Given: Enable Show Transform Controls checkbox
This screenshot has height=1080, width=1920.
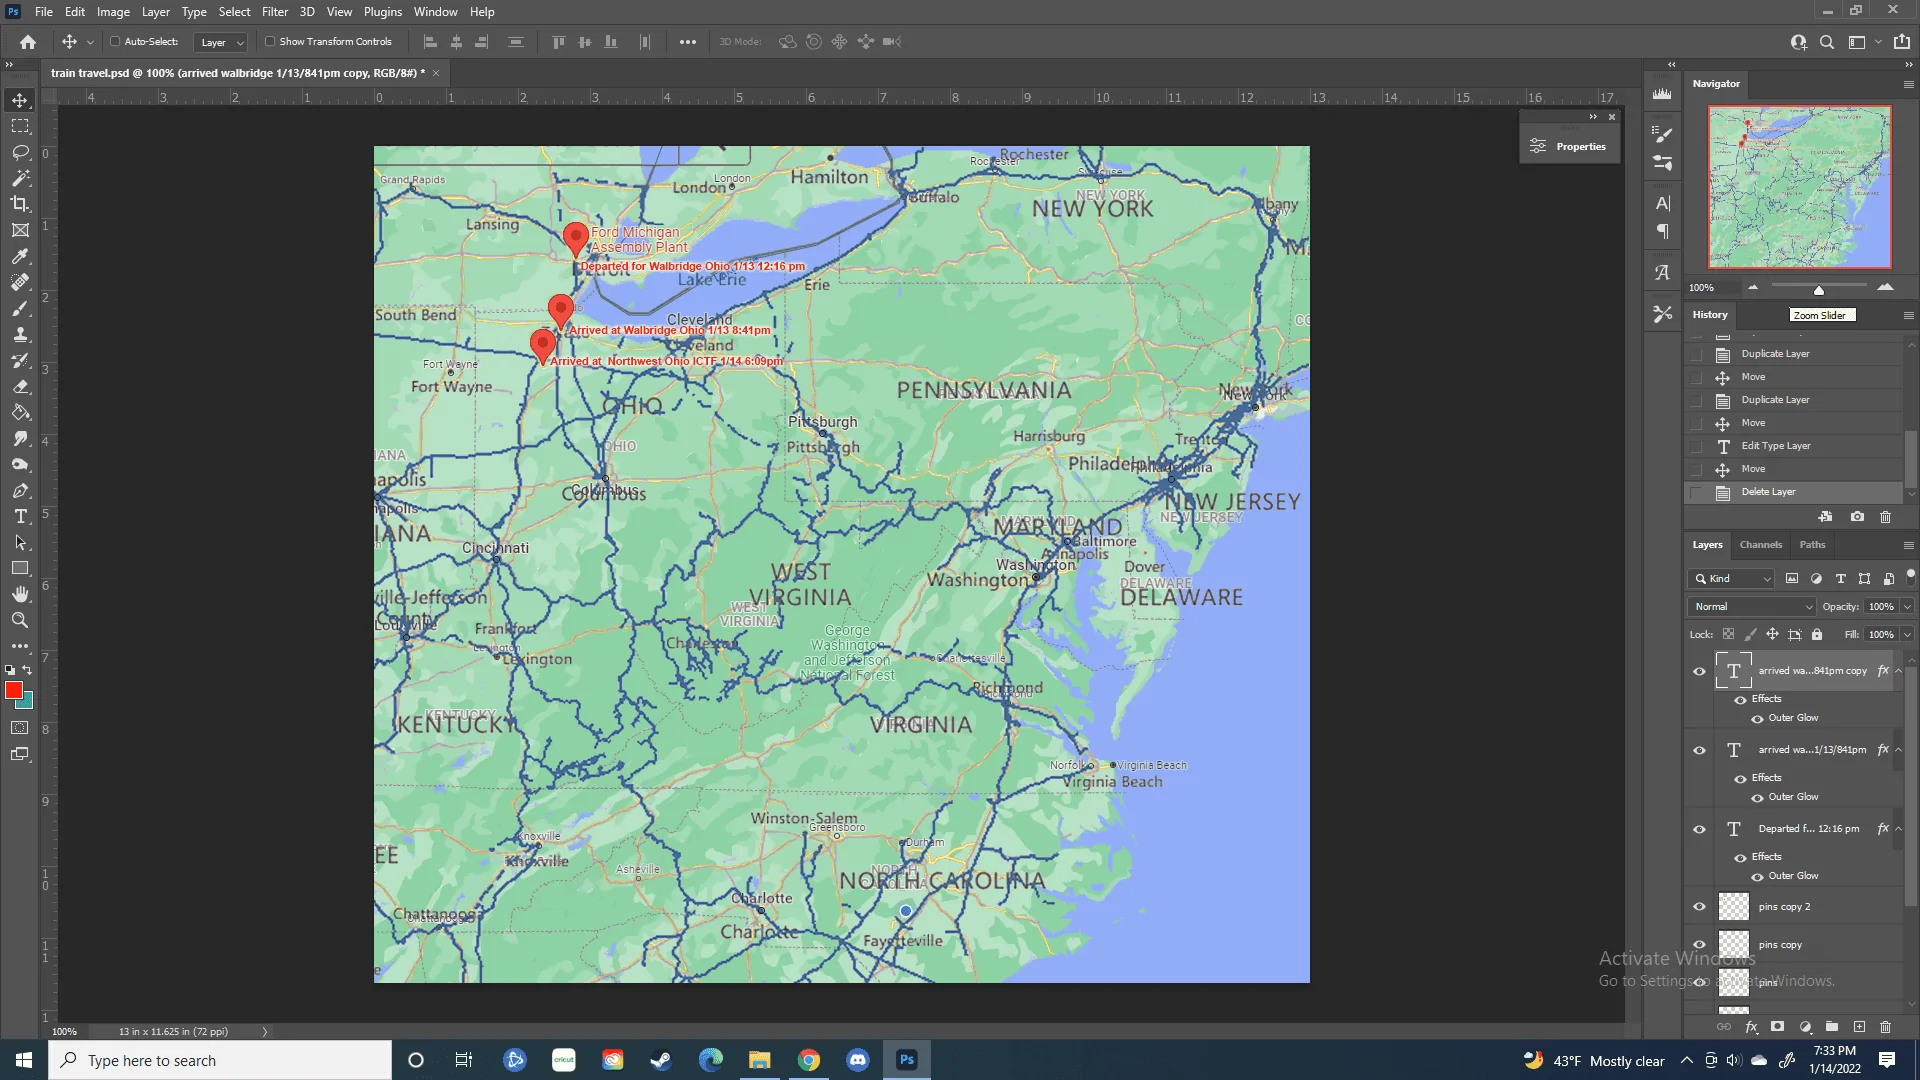Looking at the screenshot, I should [x=270, y=42].
